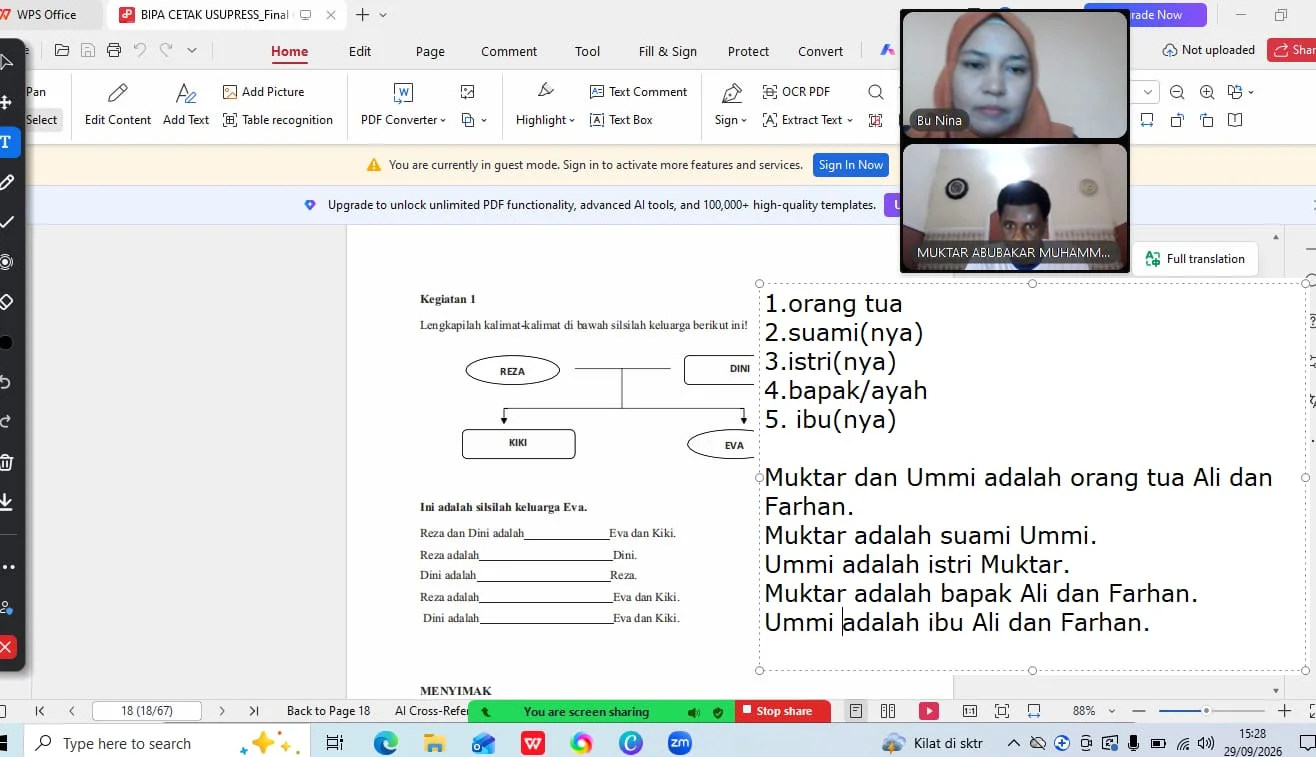
Task: Start OCR PDF recognition
Action: (796, 91)
